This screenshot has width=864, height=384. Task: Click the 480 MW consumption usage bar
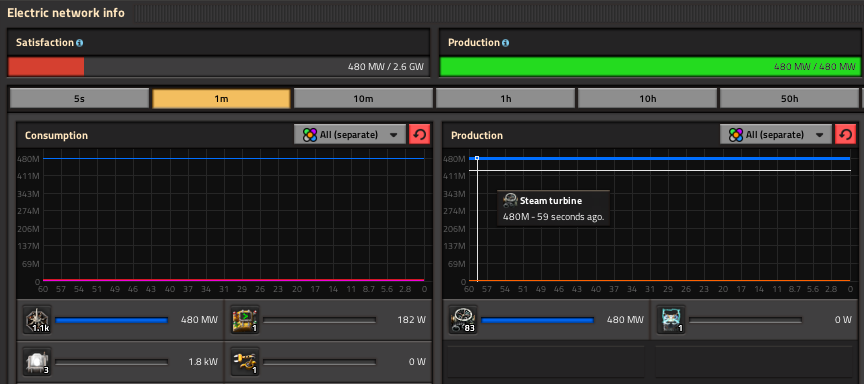click(x=112, y=320)
